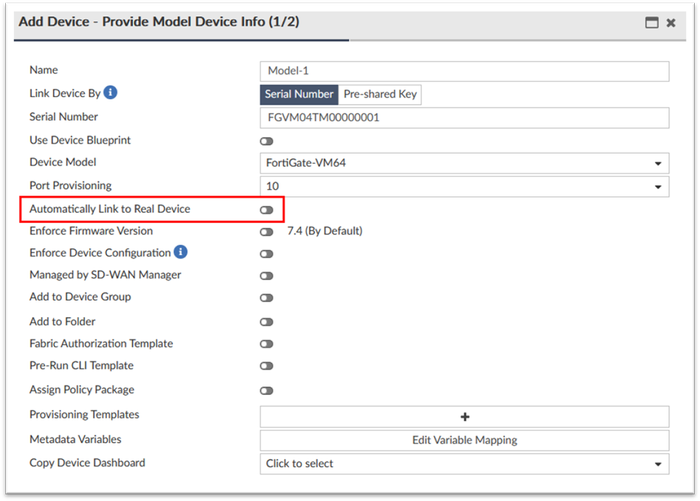Viewport: 700px width, 501px height.
Task: Switch to Pre-shared Key option
Action: pos(380,95)
